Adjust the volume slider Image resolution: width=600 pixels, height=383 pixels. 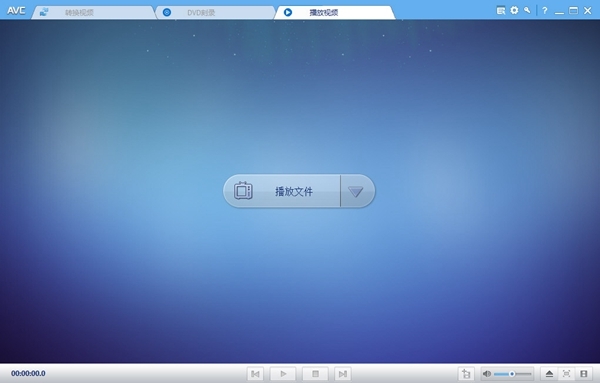tap(512, 374)
